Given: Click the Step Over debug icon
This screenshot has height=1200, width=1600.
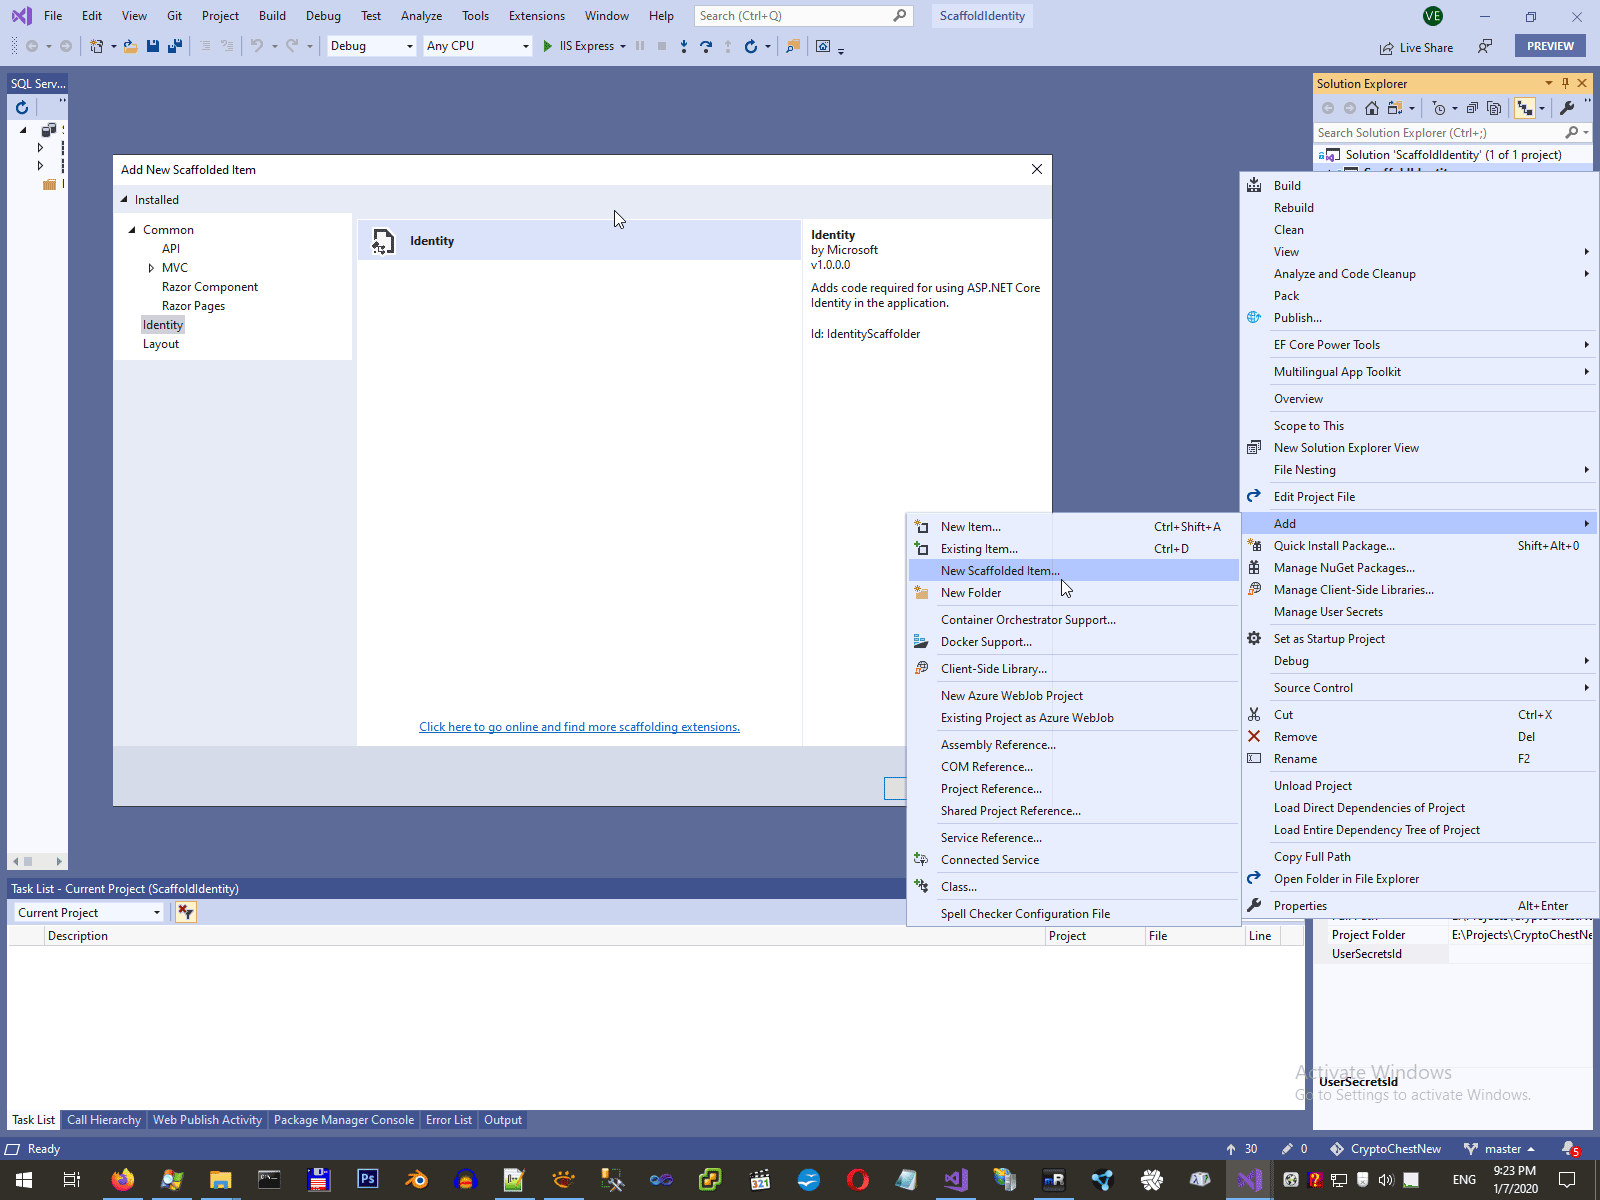Looking at the screenshot, I should [706, 46].
